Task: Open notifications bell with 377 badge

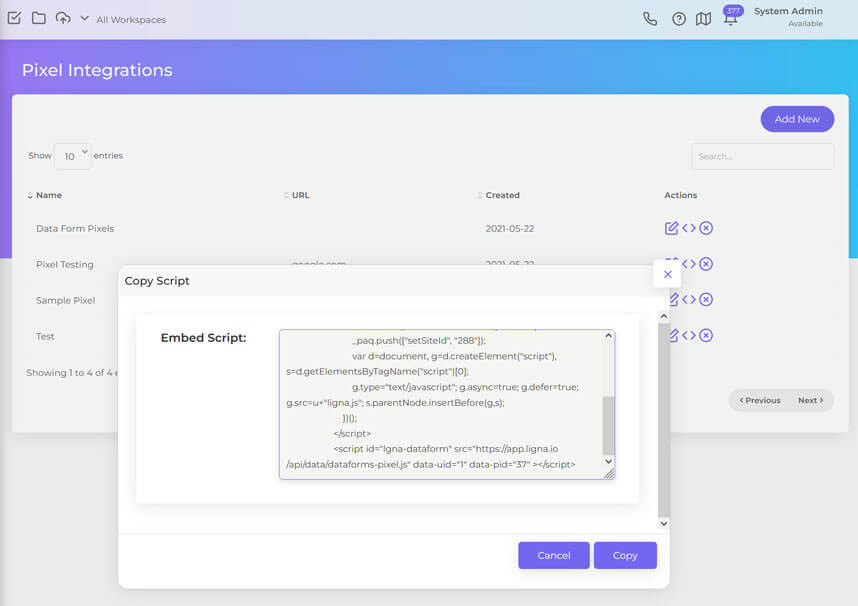Action: [731, 18]
